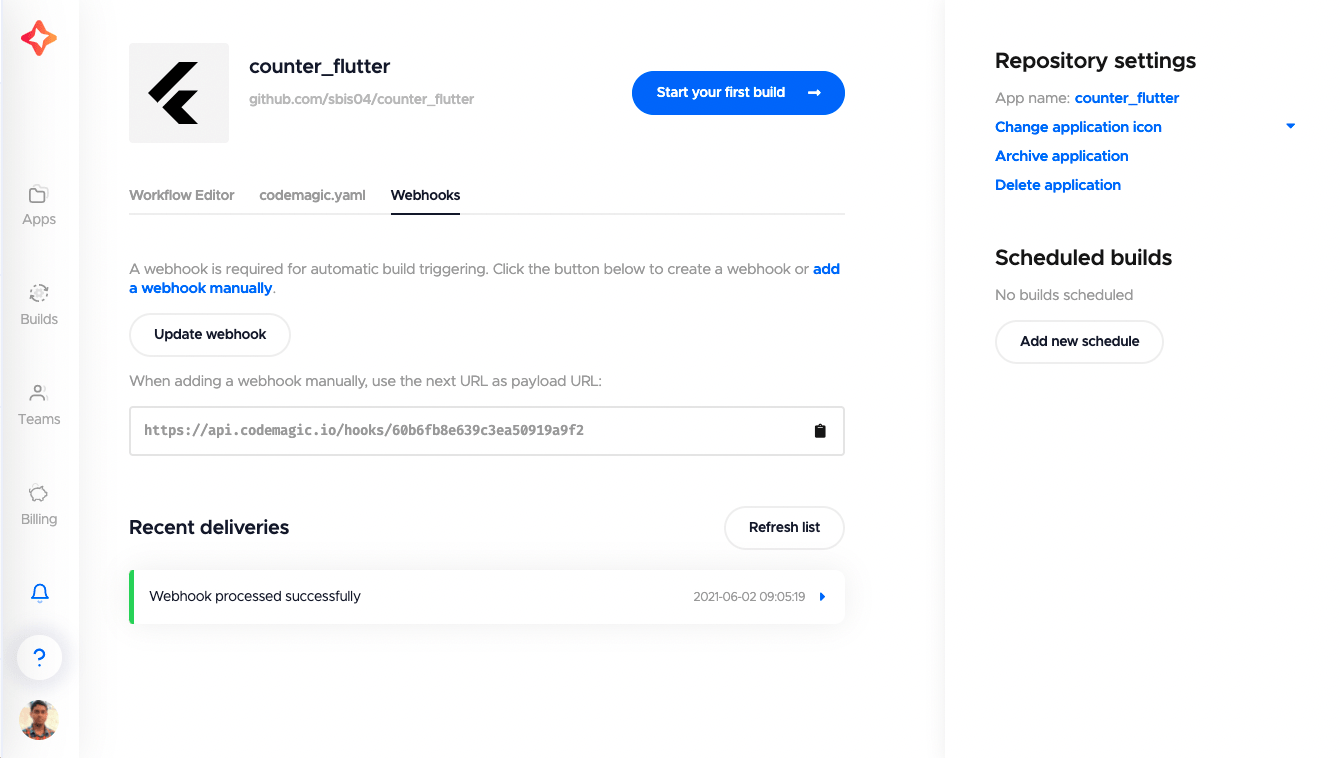Open the Apps section in sidebar
1340x758 pixels.
[x=39, y=206]
